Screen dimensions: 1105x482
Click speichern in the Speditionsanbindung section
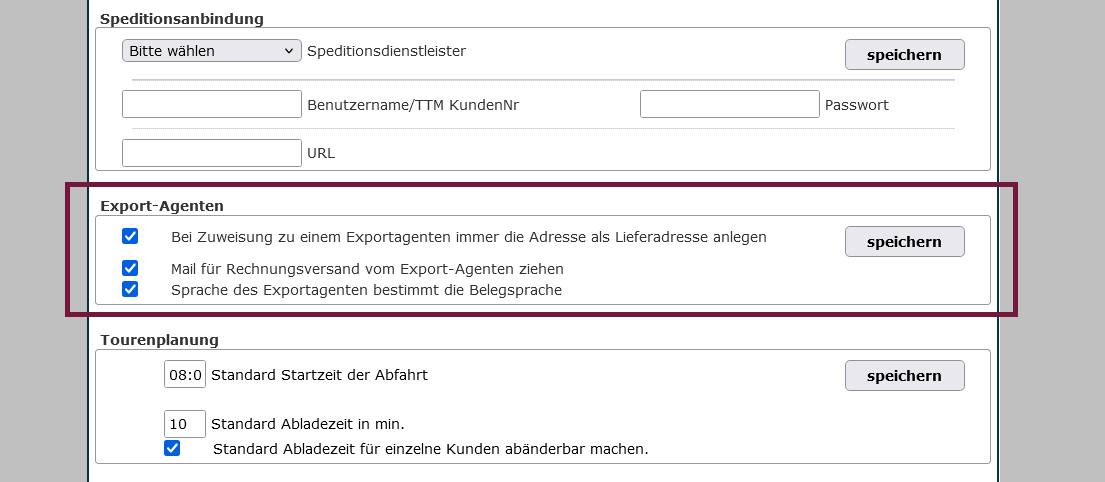point(904,55)
